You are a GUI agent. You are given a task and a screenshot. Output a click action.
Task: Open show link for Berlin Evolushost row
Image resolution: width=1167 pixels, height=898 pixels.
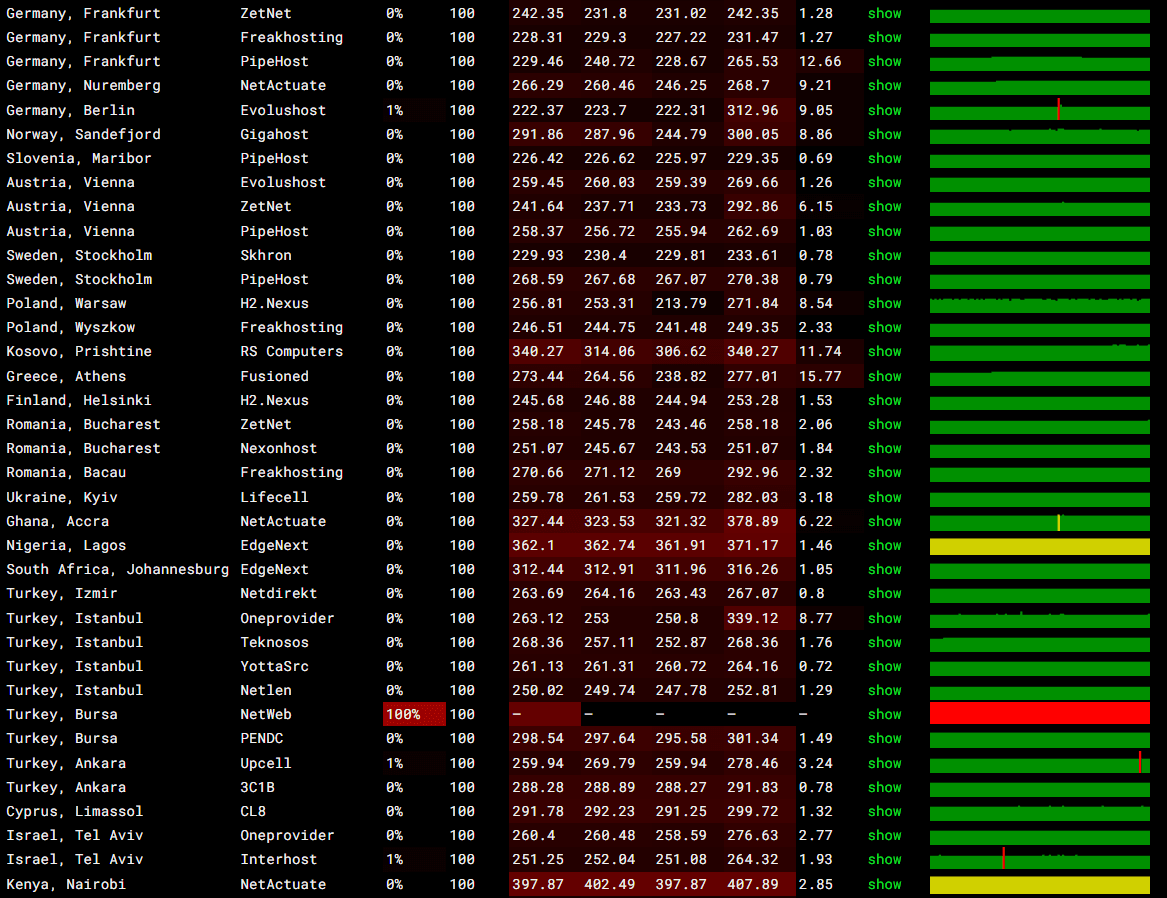(884, 110)
